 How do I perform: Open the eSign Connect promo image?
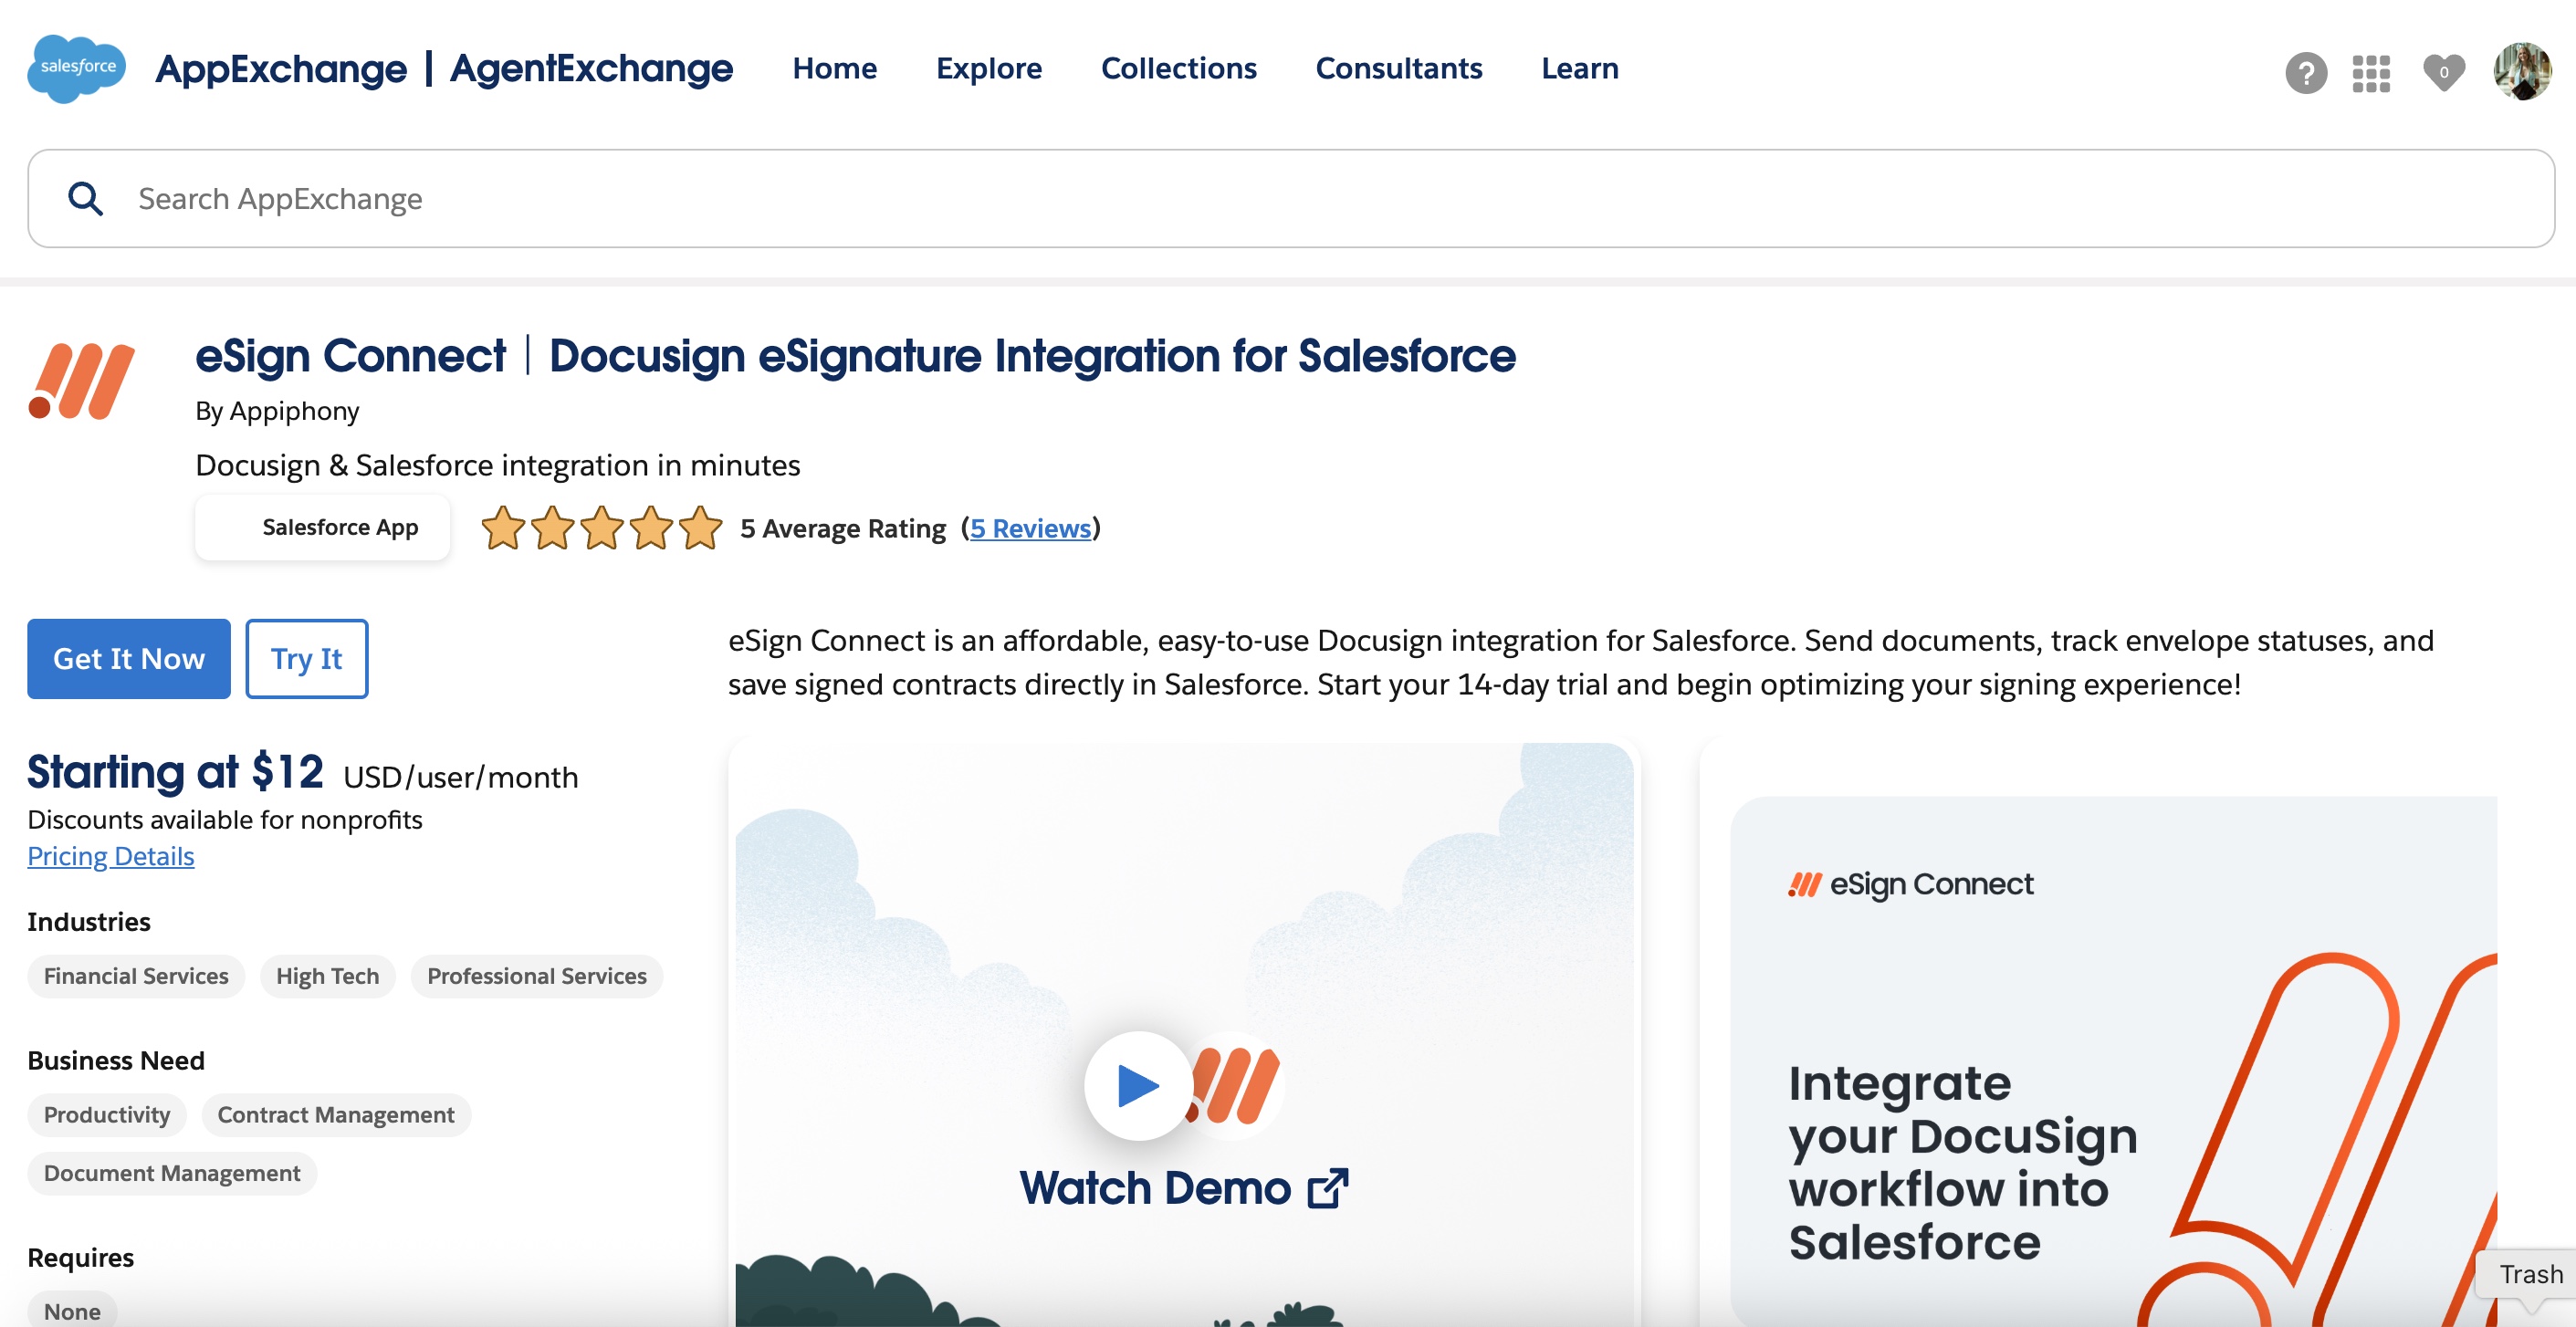pos(2113,1061)
